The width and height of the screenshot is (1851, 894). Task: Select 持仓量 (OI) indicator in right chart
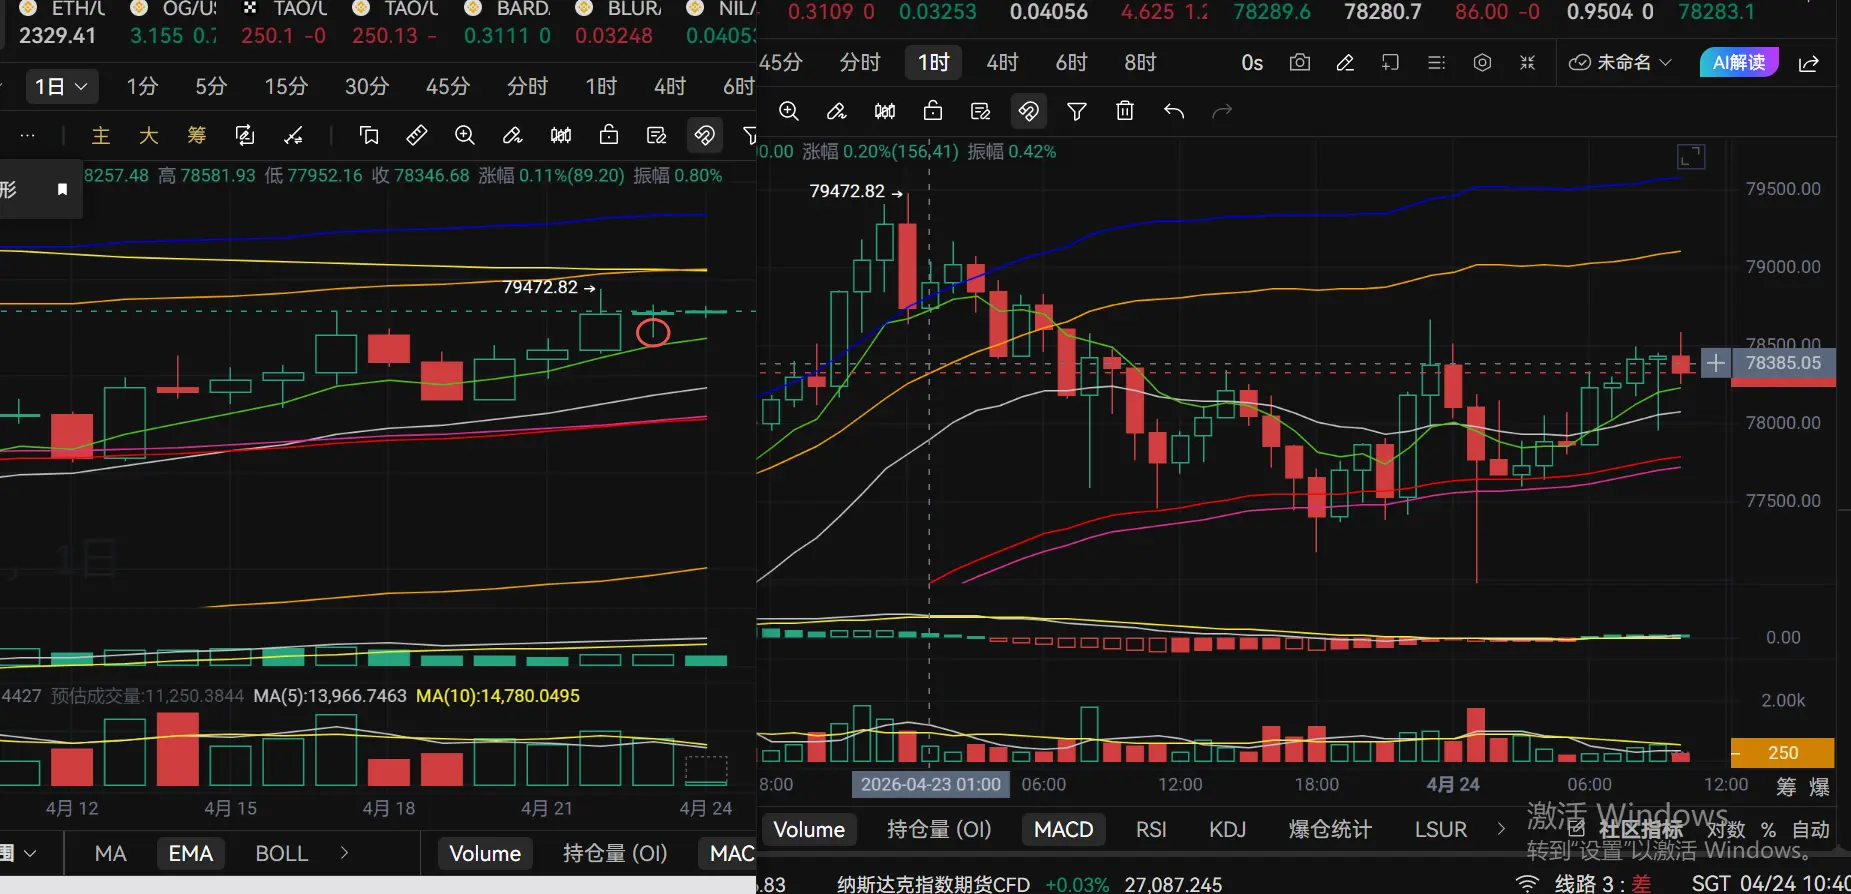coord(939,830)
